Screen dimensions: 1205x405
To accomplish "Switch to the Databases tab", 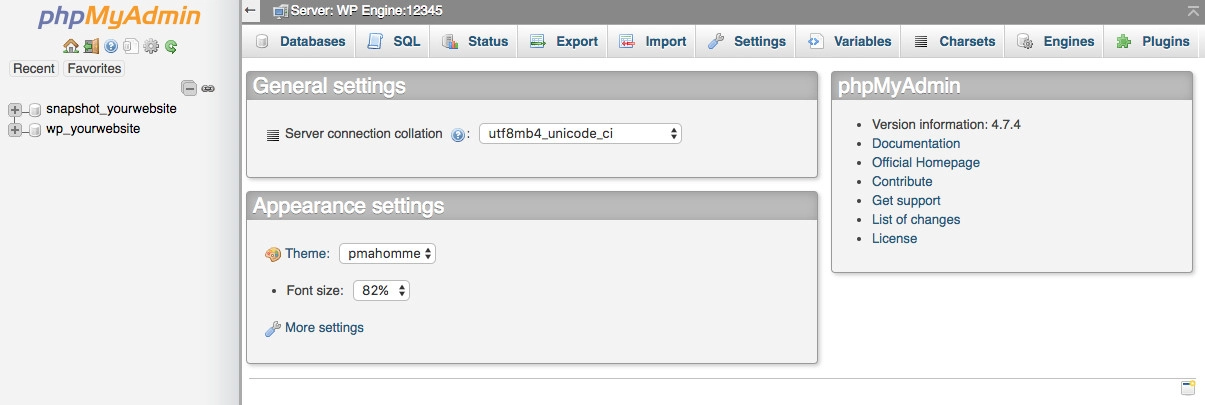I will [302, 42].
